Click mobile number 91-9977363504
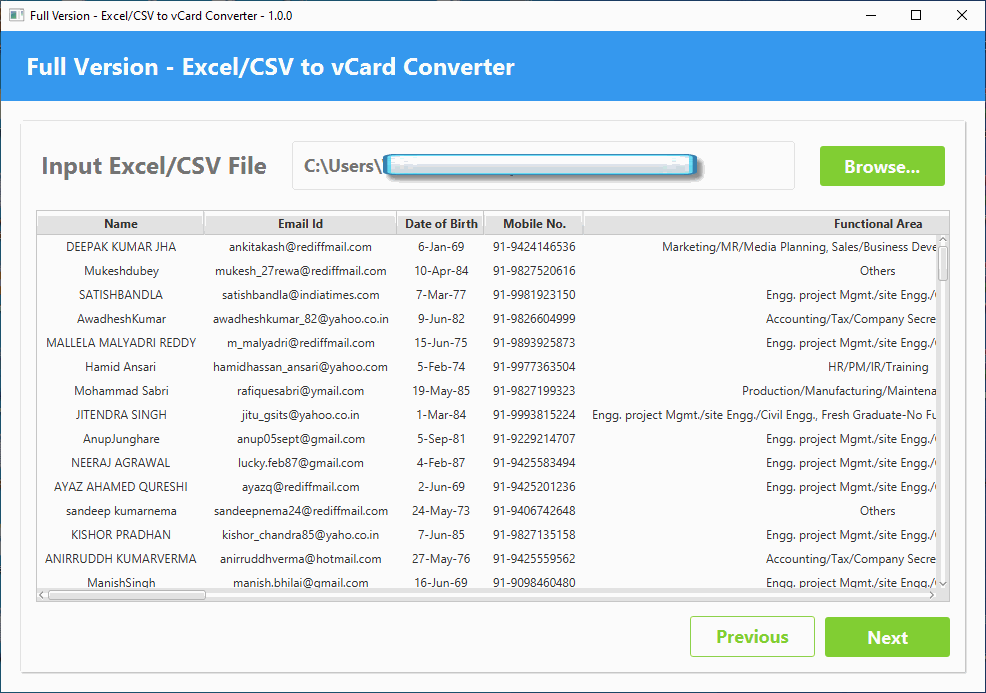This screenshot has width=986, height=693. [x=534, y=367]
